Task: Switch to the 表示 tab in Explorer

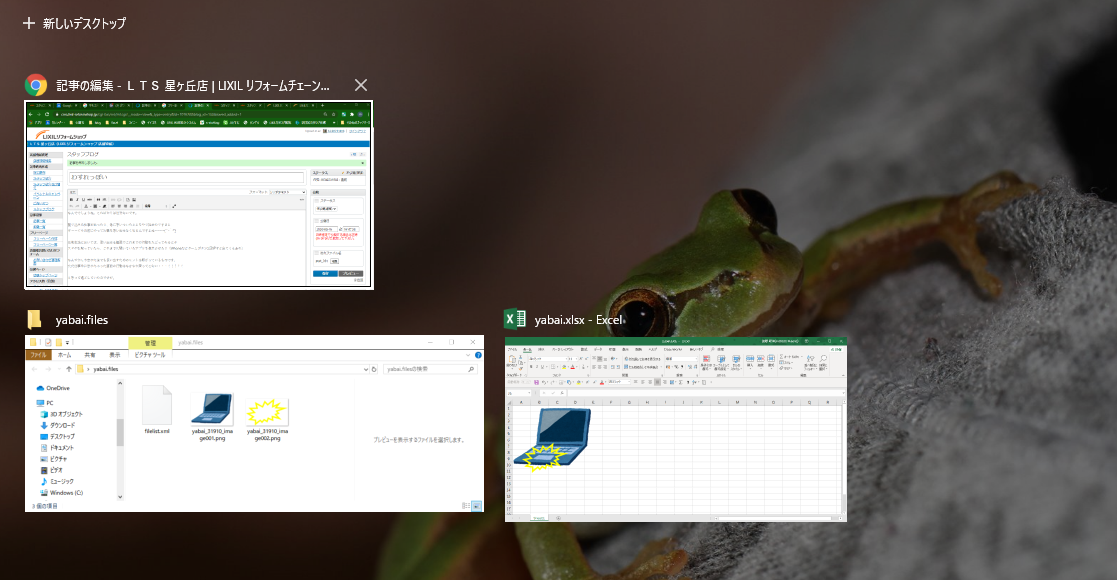Action: coord(114,355)
